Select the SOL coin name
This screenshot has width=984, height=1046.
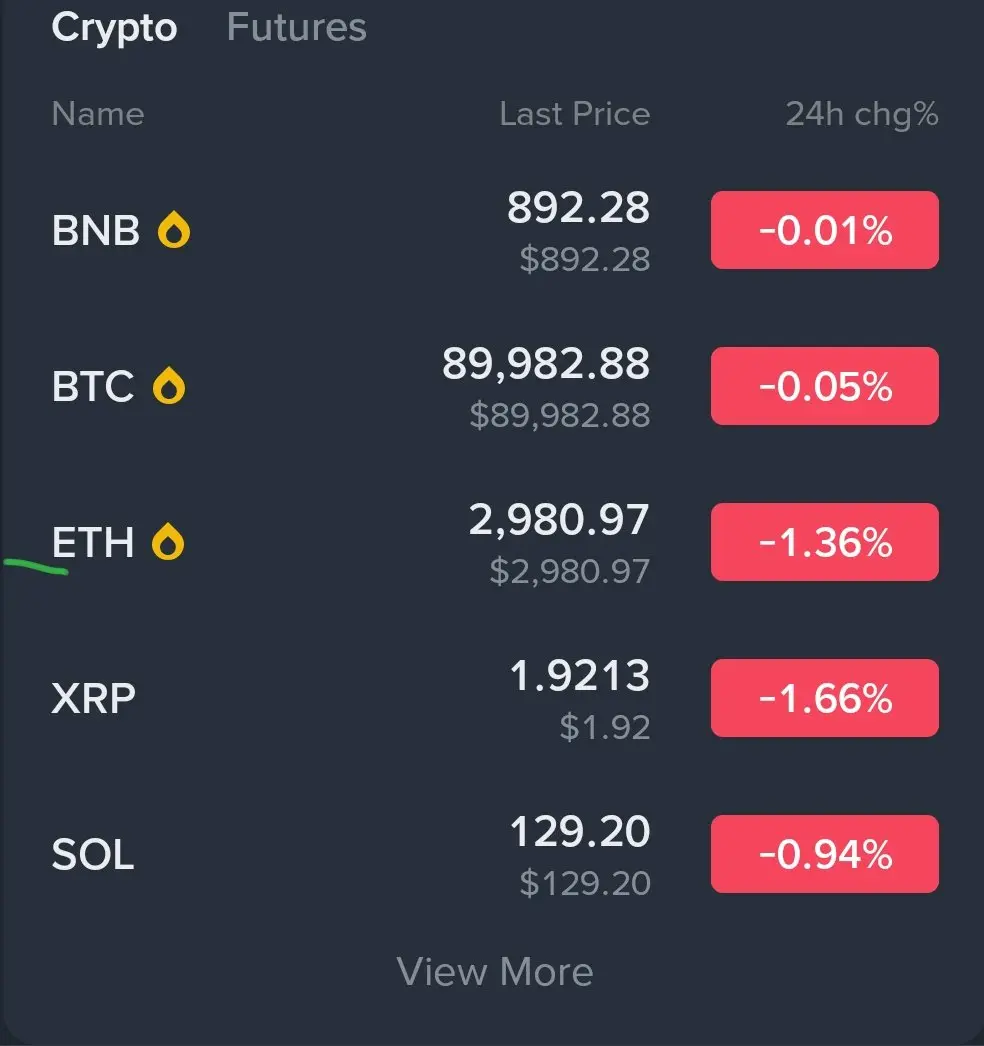tap(93, 855)
